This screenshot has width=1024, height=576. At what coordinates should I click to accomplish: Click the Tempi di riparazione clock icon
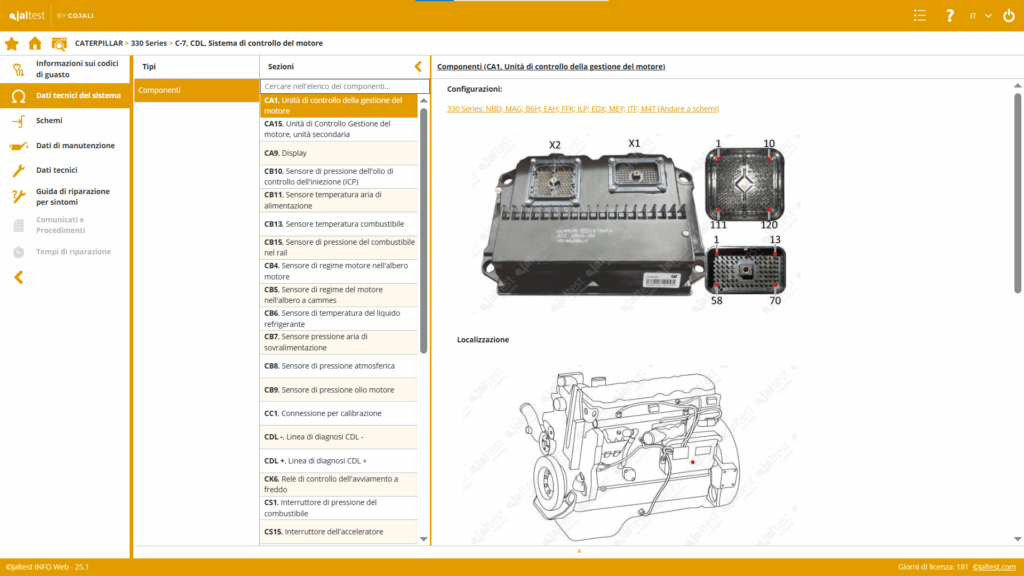18,252
